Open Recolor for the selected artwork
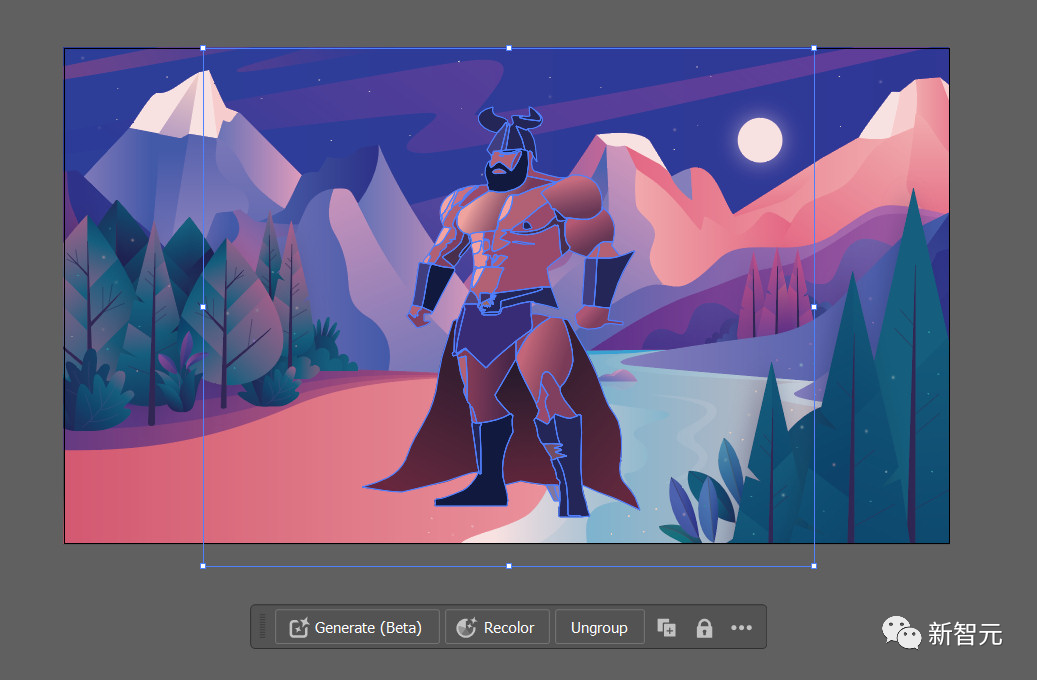 point(497,628)
